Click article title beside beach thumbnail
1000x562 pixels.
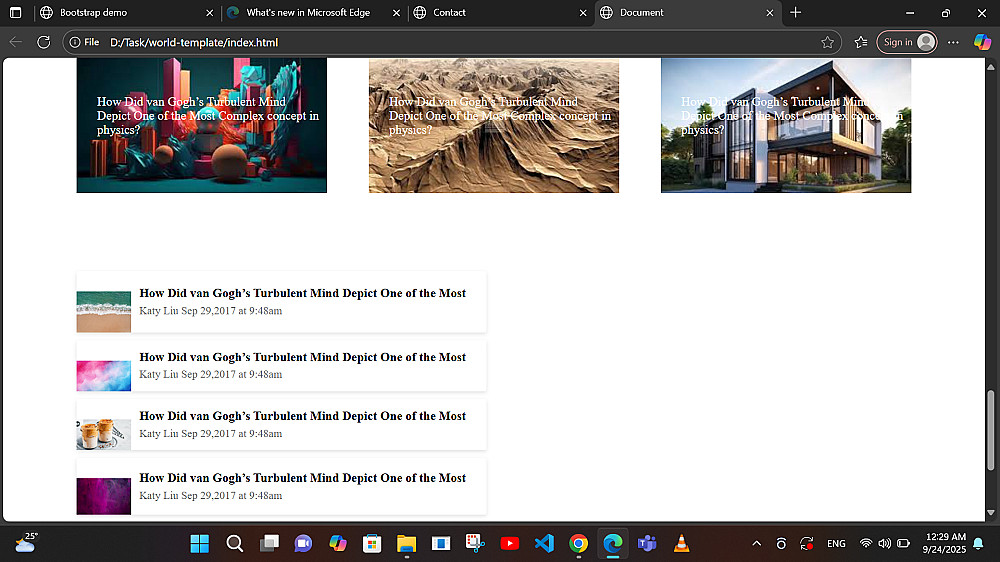pyautogui.click(x=302, y=293)
